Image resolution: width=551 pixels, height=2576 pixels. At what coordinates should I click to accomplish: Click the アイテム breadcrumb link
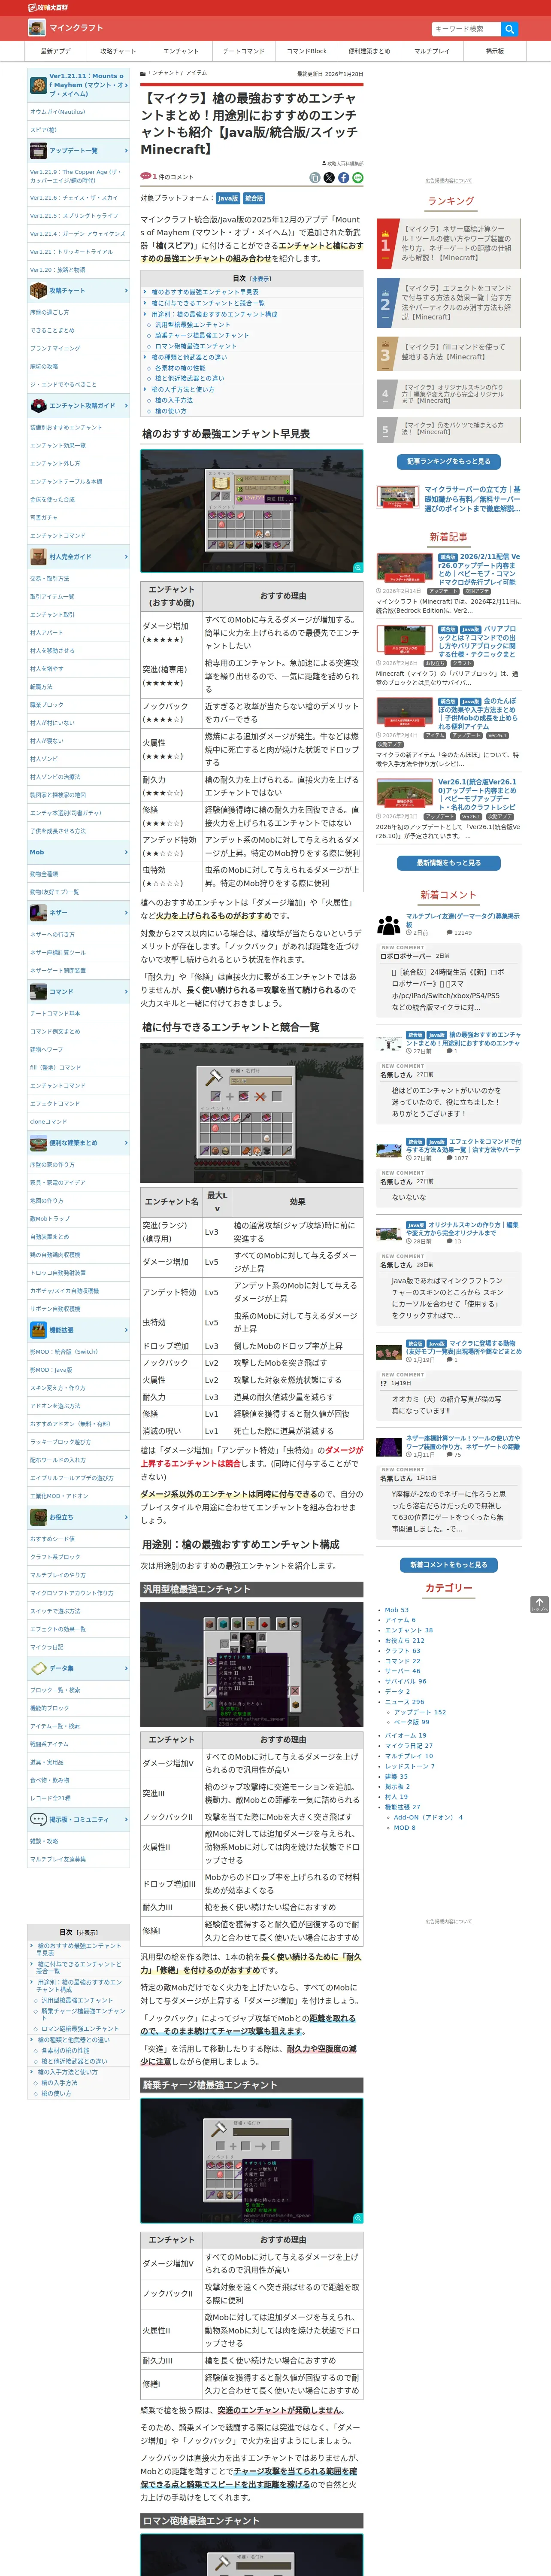196,73
